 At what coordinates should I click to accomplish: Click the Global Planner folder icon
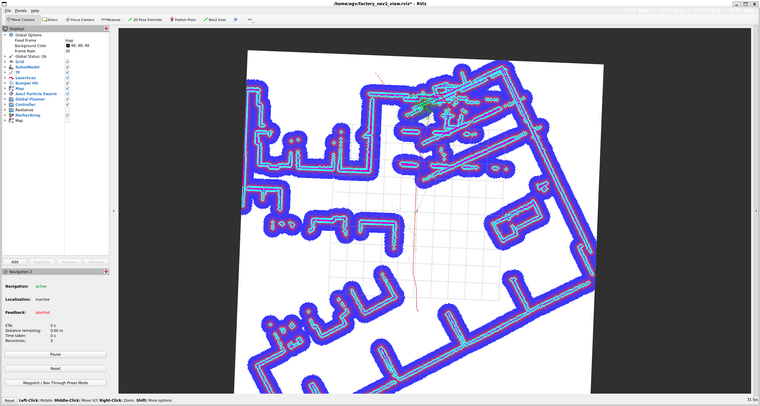11,99
